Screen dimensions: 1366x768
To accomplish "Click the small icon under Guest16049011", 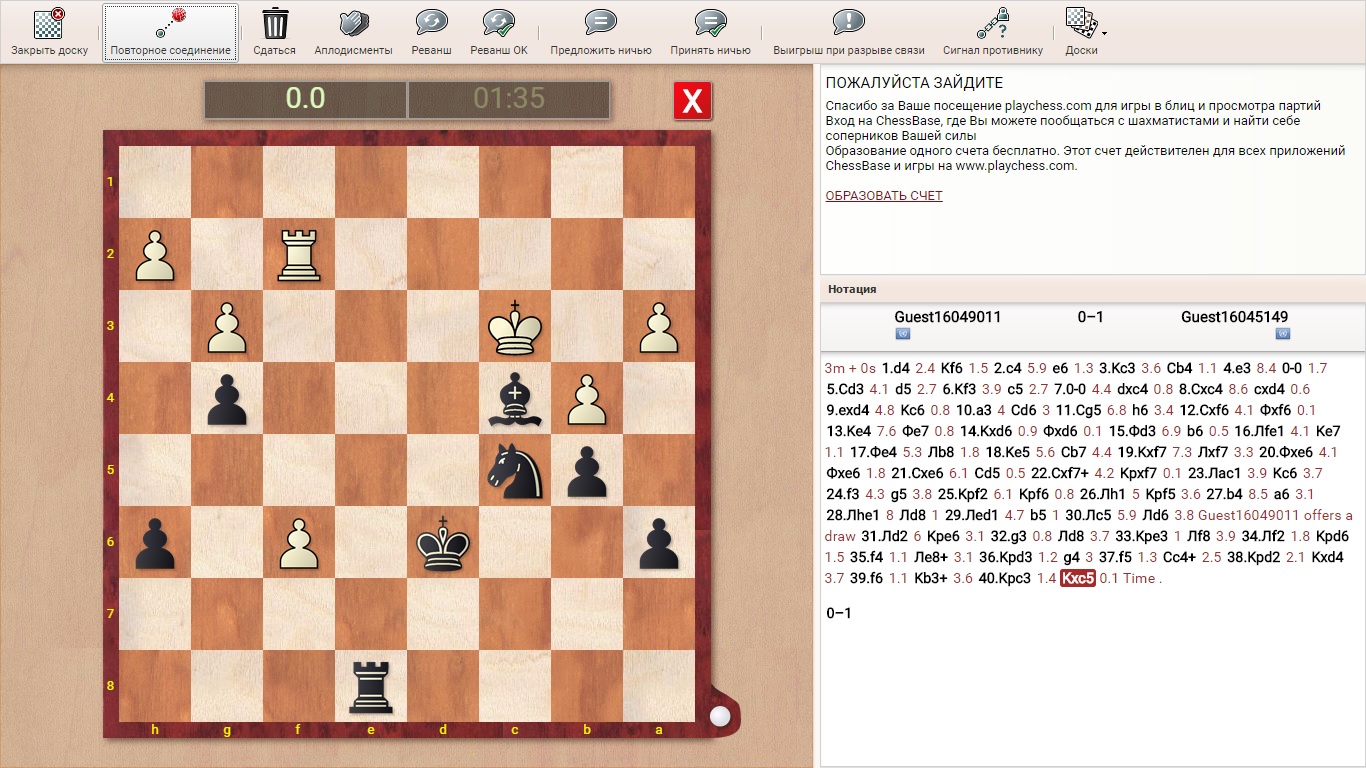I will 902,334.
